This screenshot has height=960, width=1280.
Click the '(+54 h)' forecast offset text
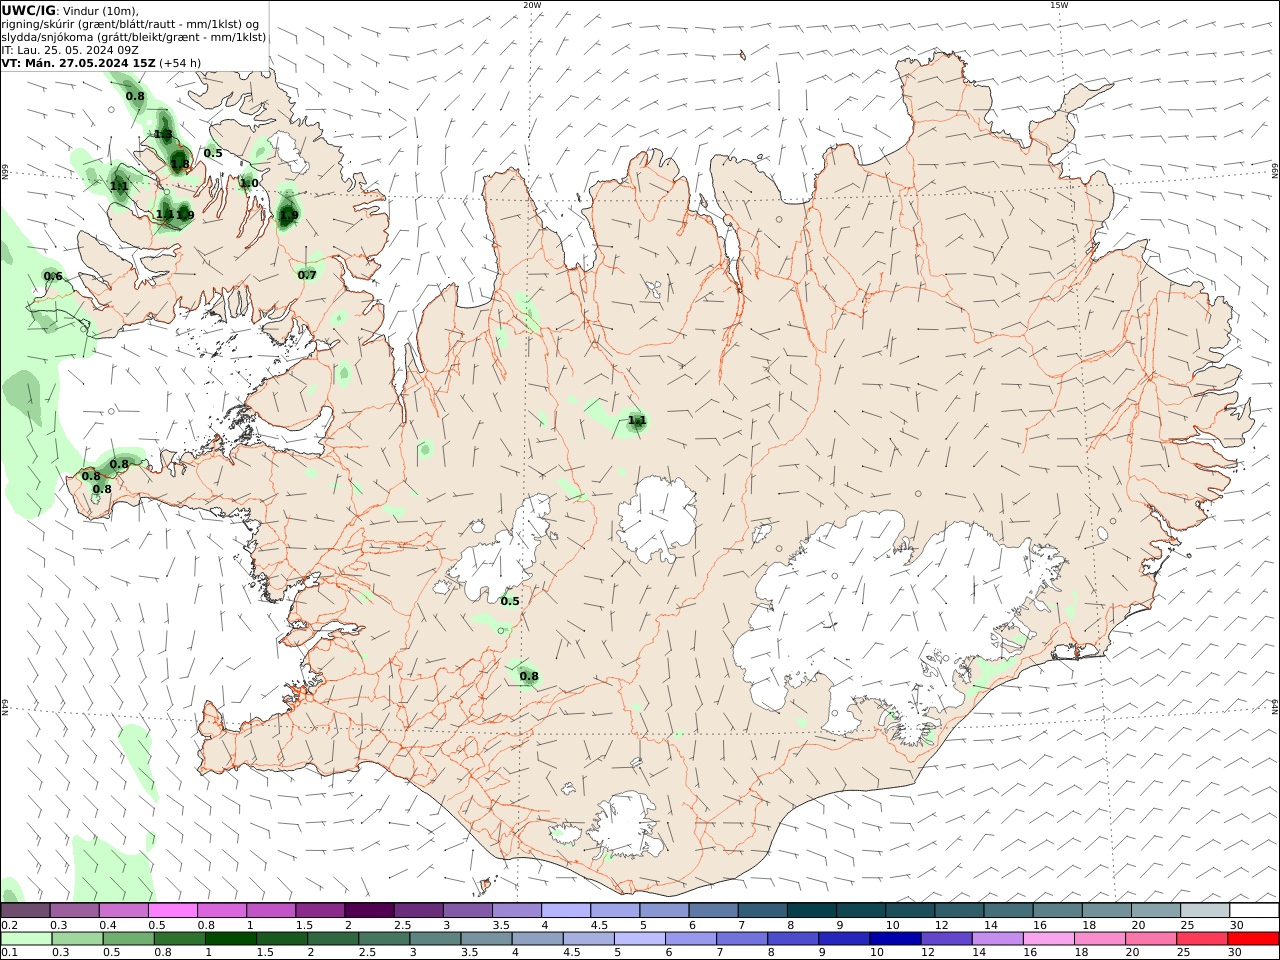[180, 63]
